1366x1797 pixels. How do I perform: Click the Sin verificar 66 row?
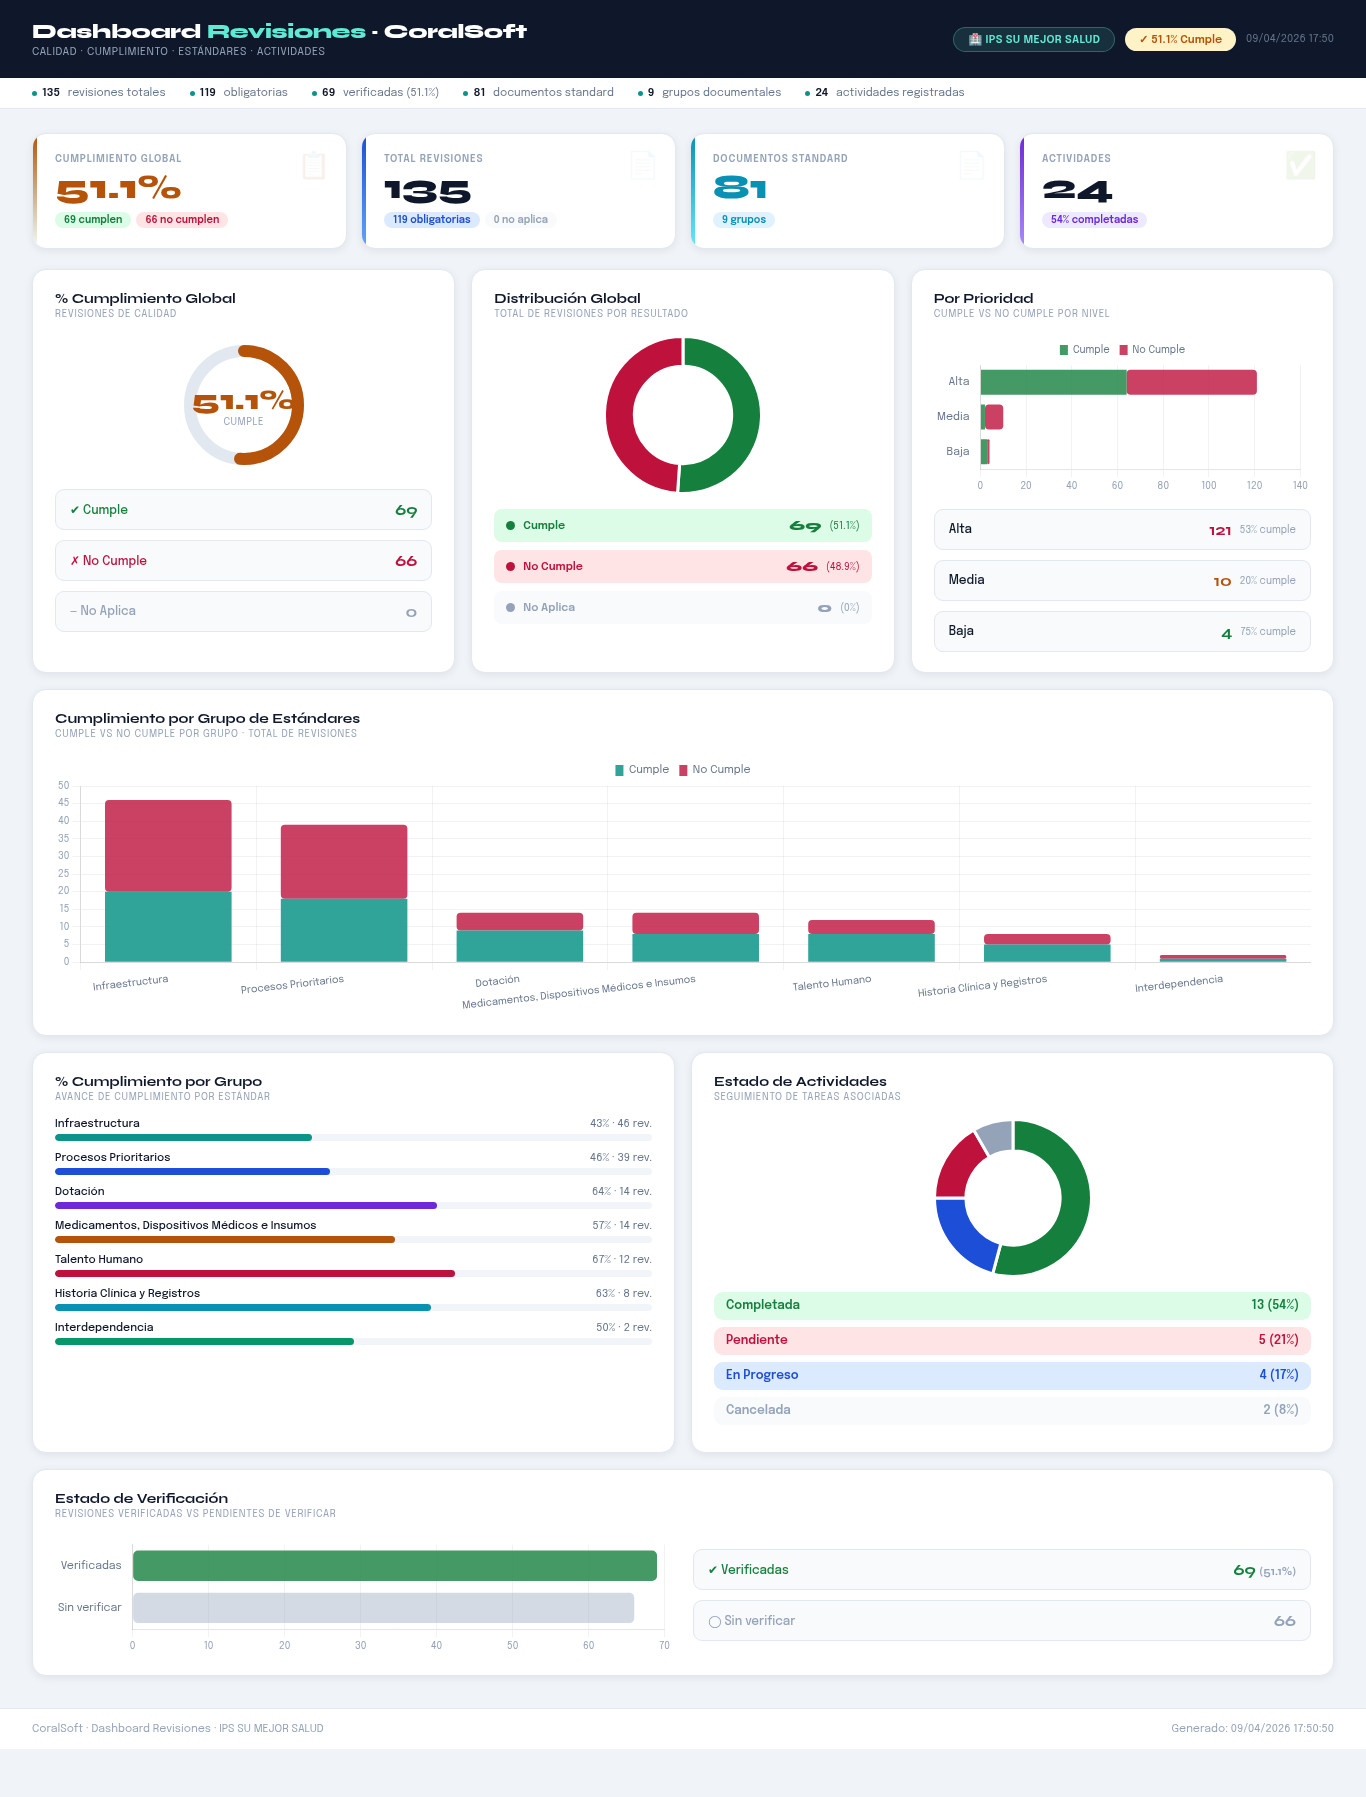[x=1002, y=1621]
